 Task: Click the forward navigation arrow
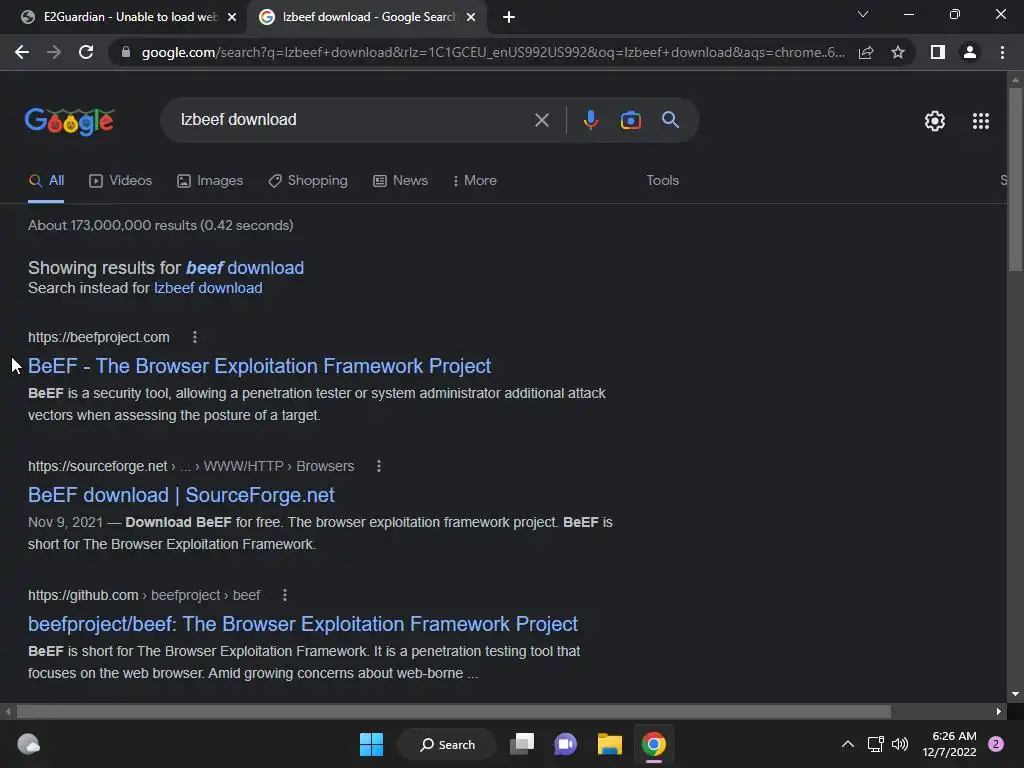click(x=54, y=52)
